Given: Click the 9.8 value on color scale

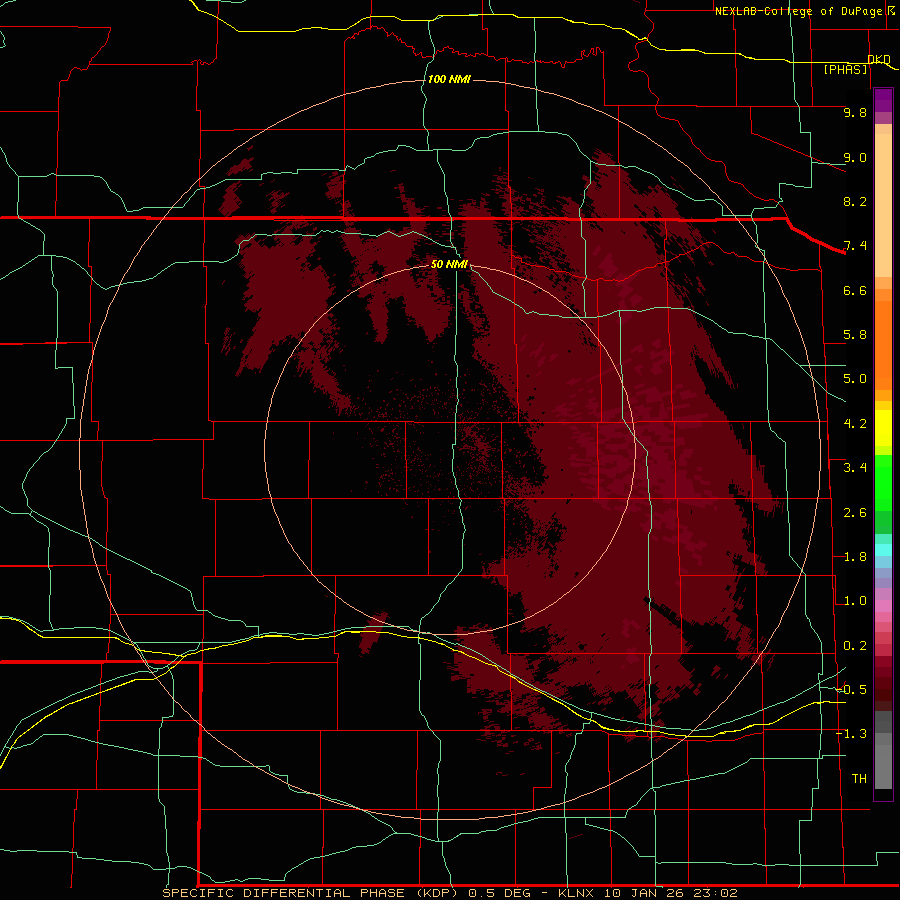Looking at the screenshot, I should (x=855, y=112).
